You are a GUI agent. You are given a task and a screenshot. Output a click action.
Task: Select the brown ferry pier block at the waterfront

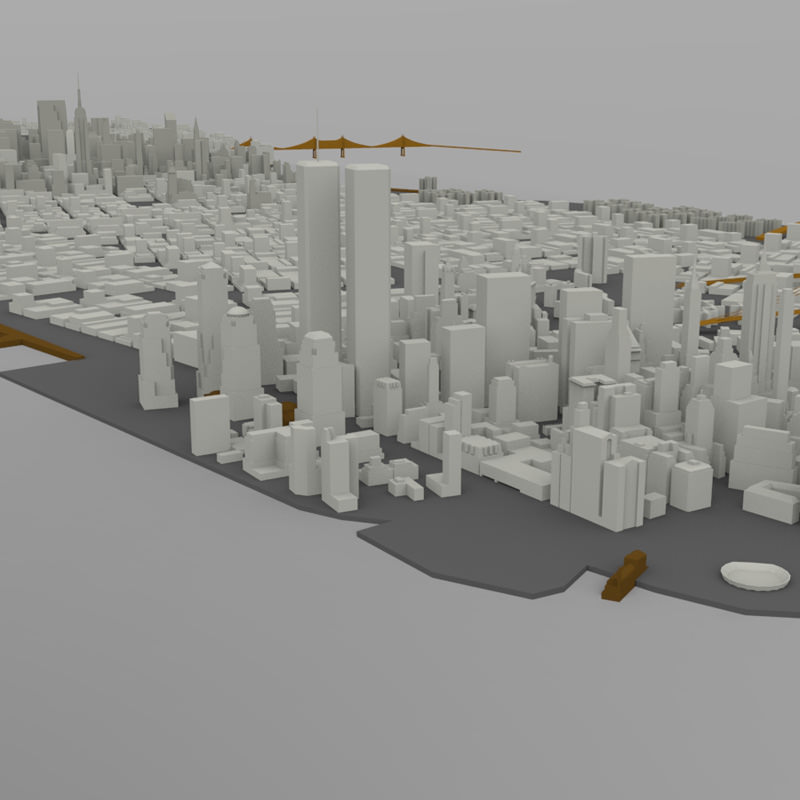coord(624,576)
